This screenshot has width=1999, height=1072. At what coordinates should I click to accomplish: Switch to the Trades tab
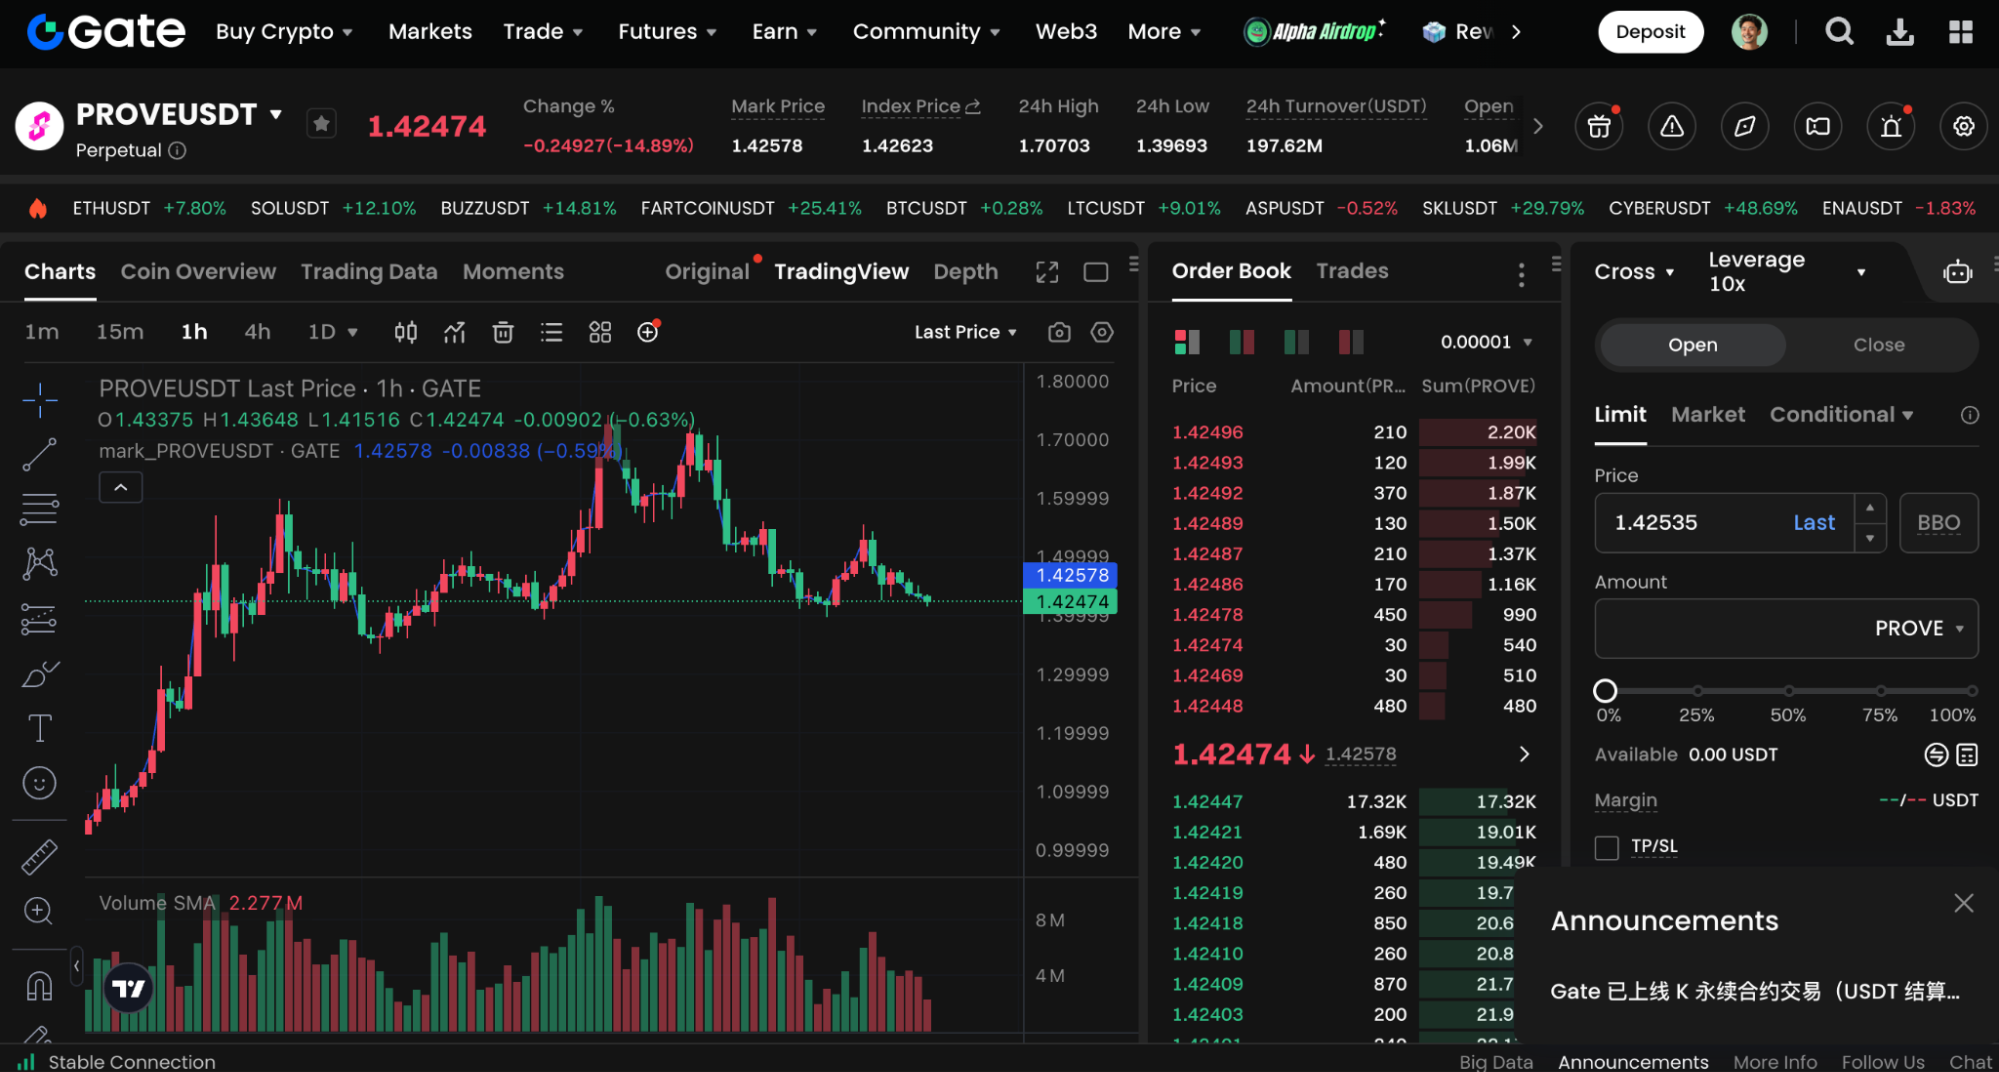[x=1352, y=271]
